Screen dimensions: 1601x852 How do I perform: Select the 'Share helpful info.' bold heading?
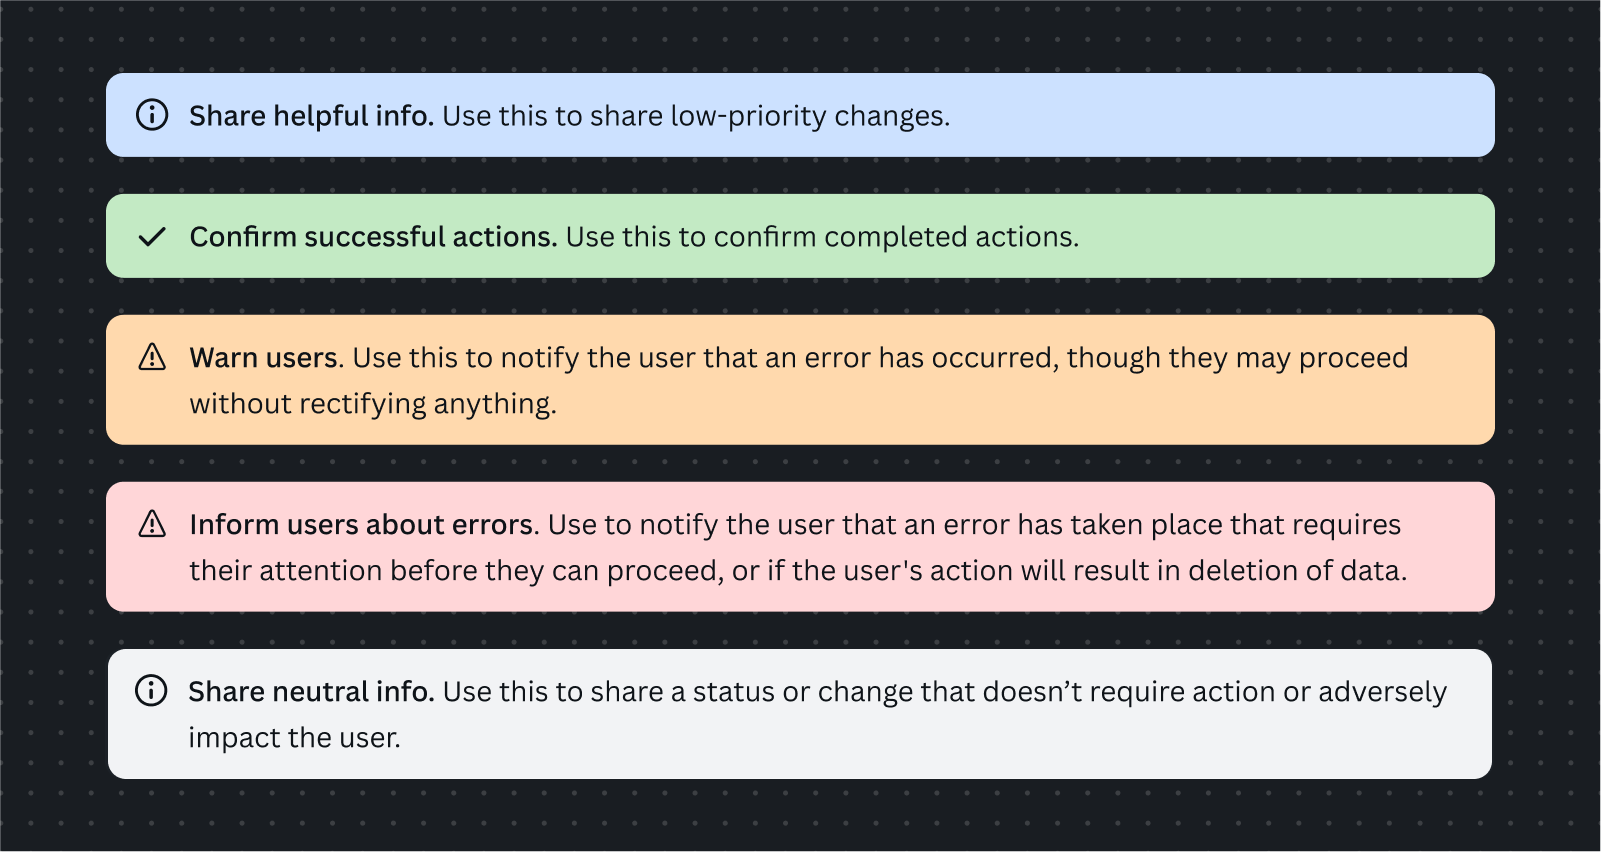(311, 116)
